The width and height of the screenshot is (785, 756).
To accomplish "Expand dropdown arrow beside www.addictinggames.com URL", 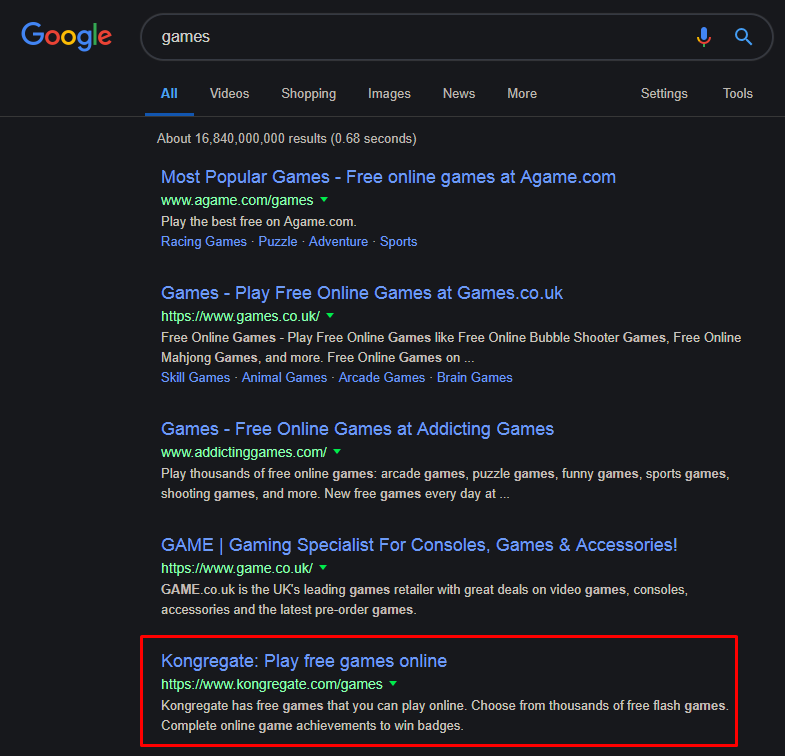I will tap(337, 452).
